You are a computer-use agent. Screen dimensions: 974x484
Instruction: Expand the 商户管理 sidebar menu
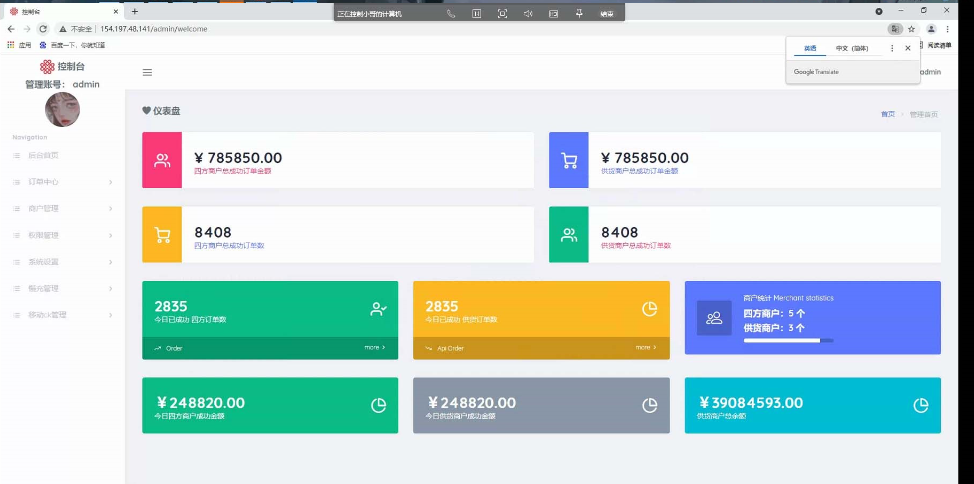[62, 209]
